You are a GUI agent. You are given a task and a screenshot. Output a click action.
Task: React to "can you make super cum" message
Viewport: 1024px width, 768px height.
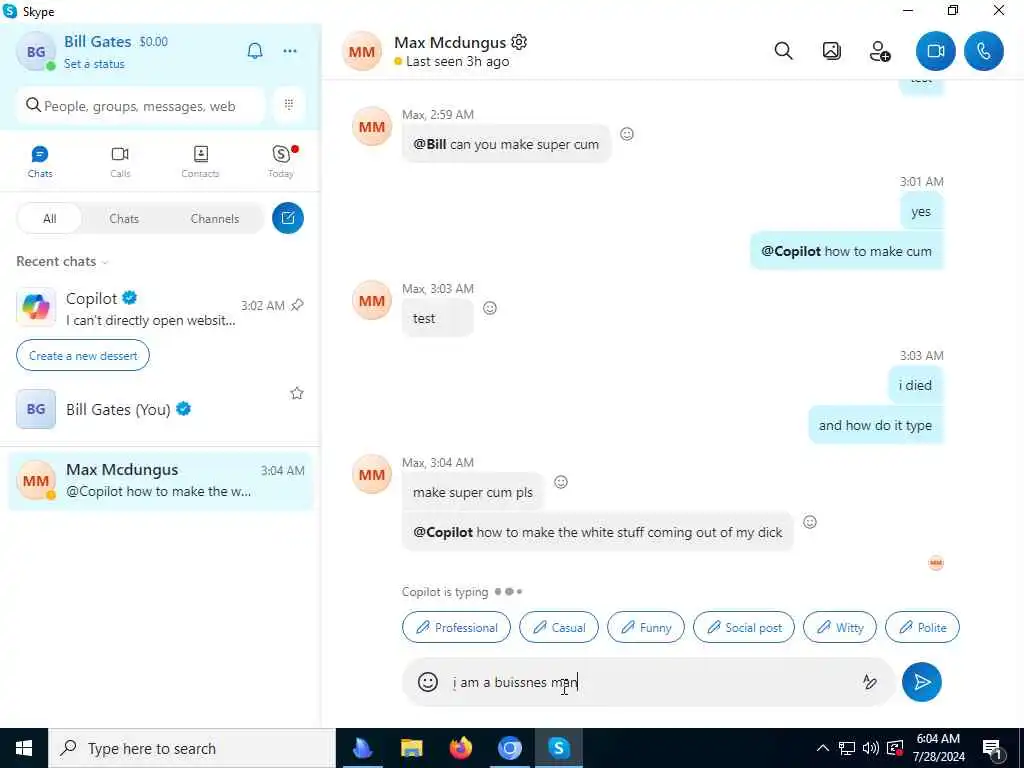[627, 134]
